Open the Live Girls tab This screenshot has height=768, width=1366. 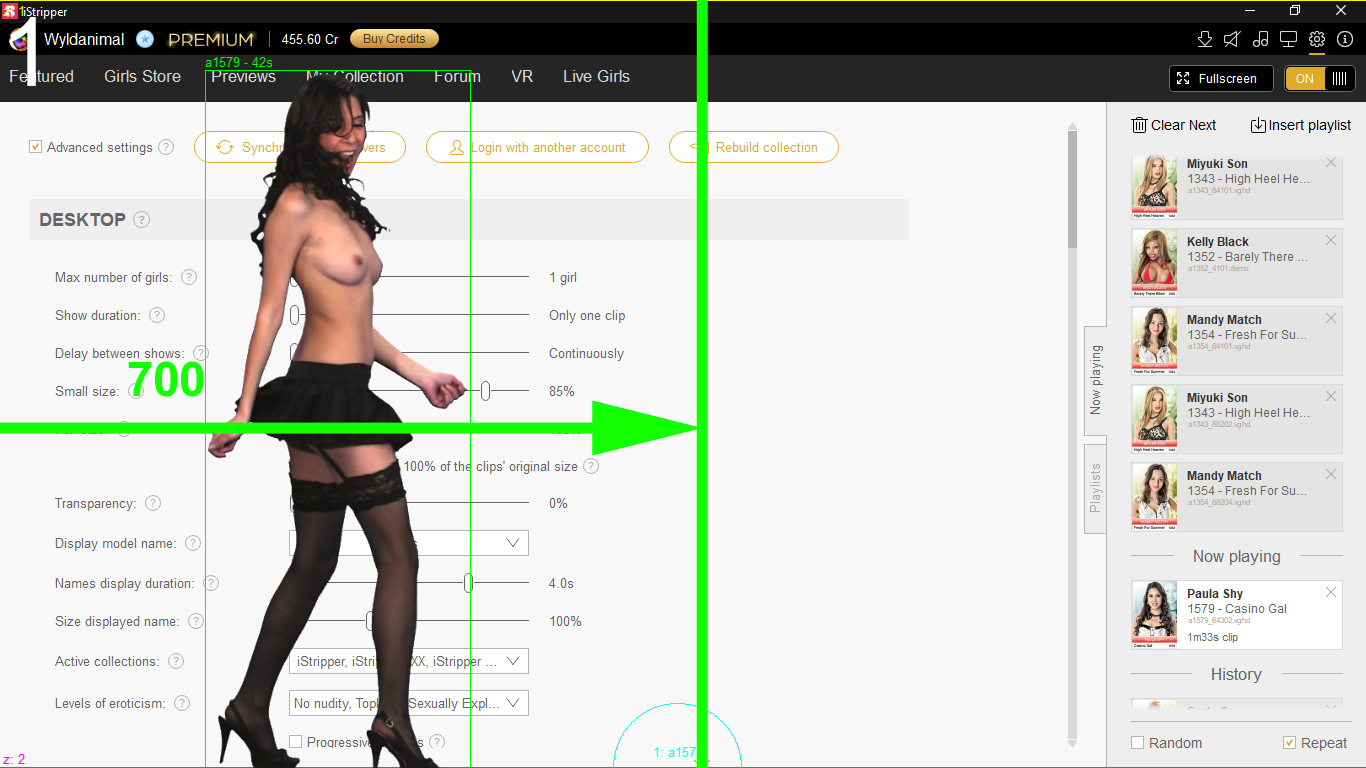(x=596, y=76)
